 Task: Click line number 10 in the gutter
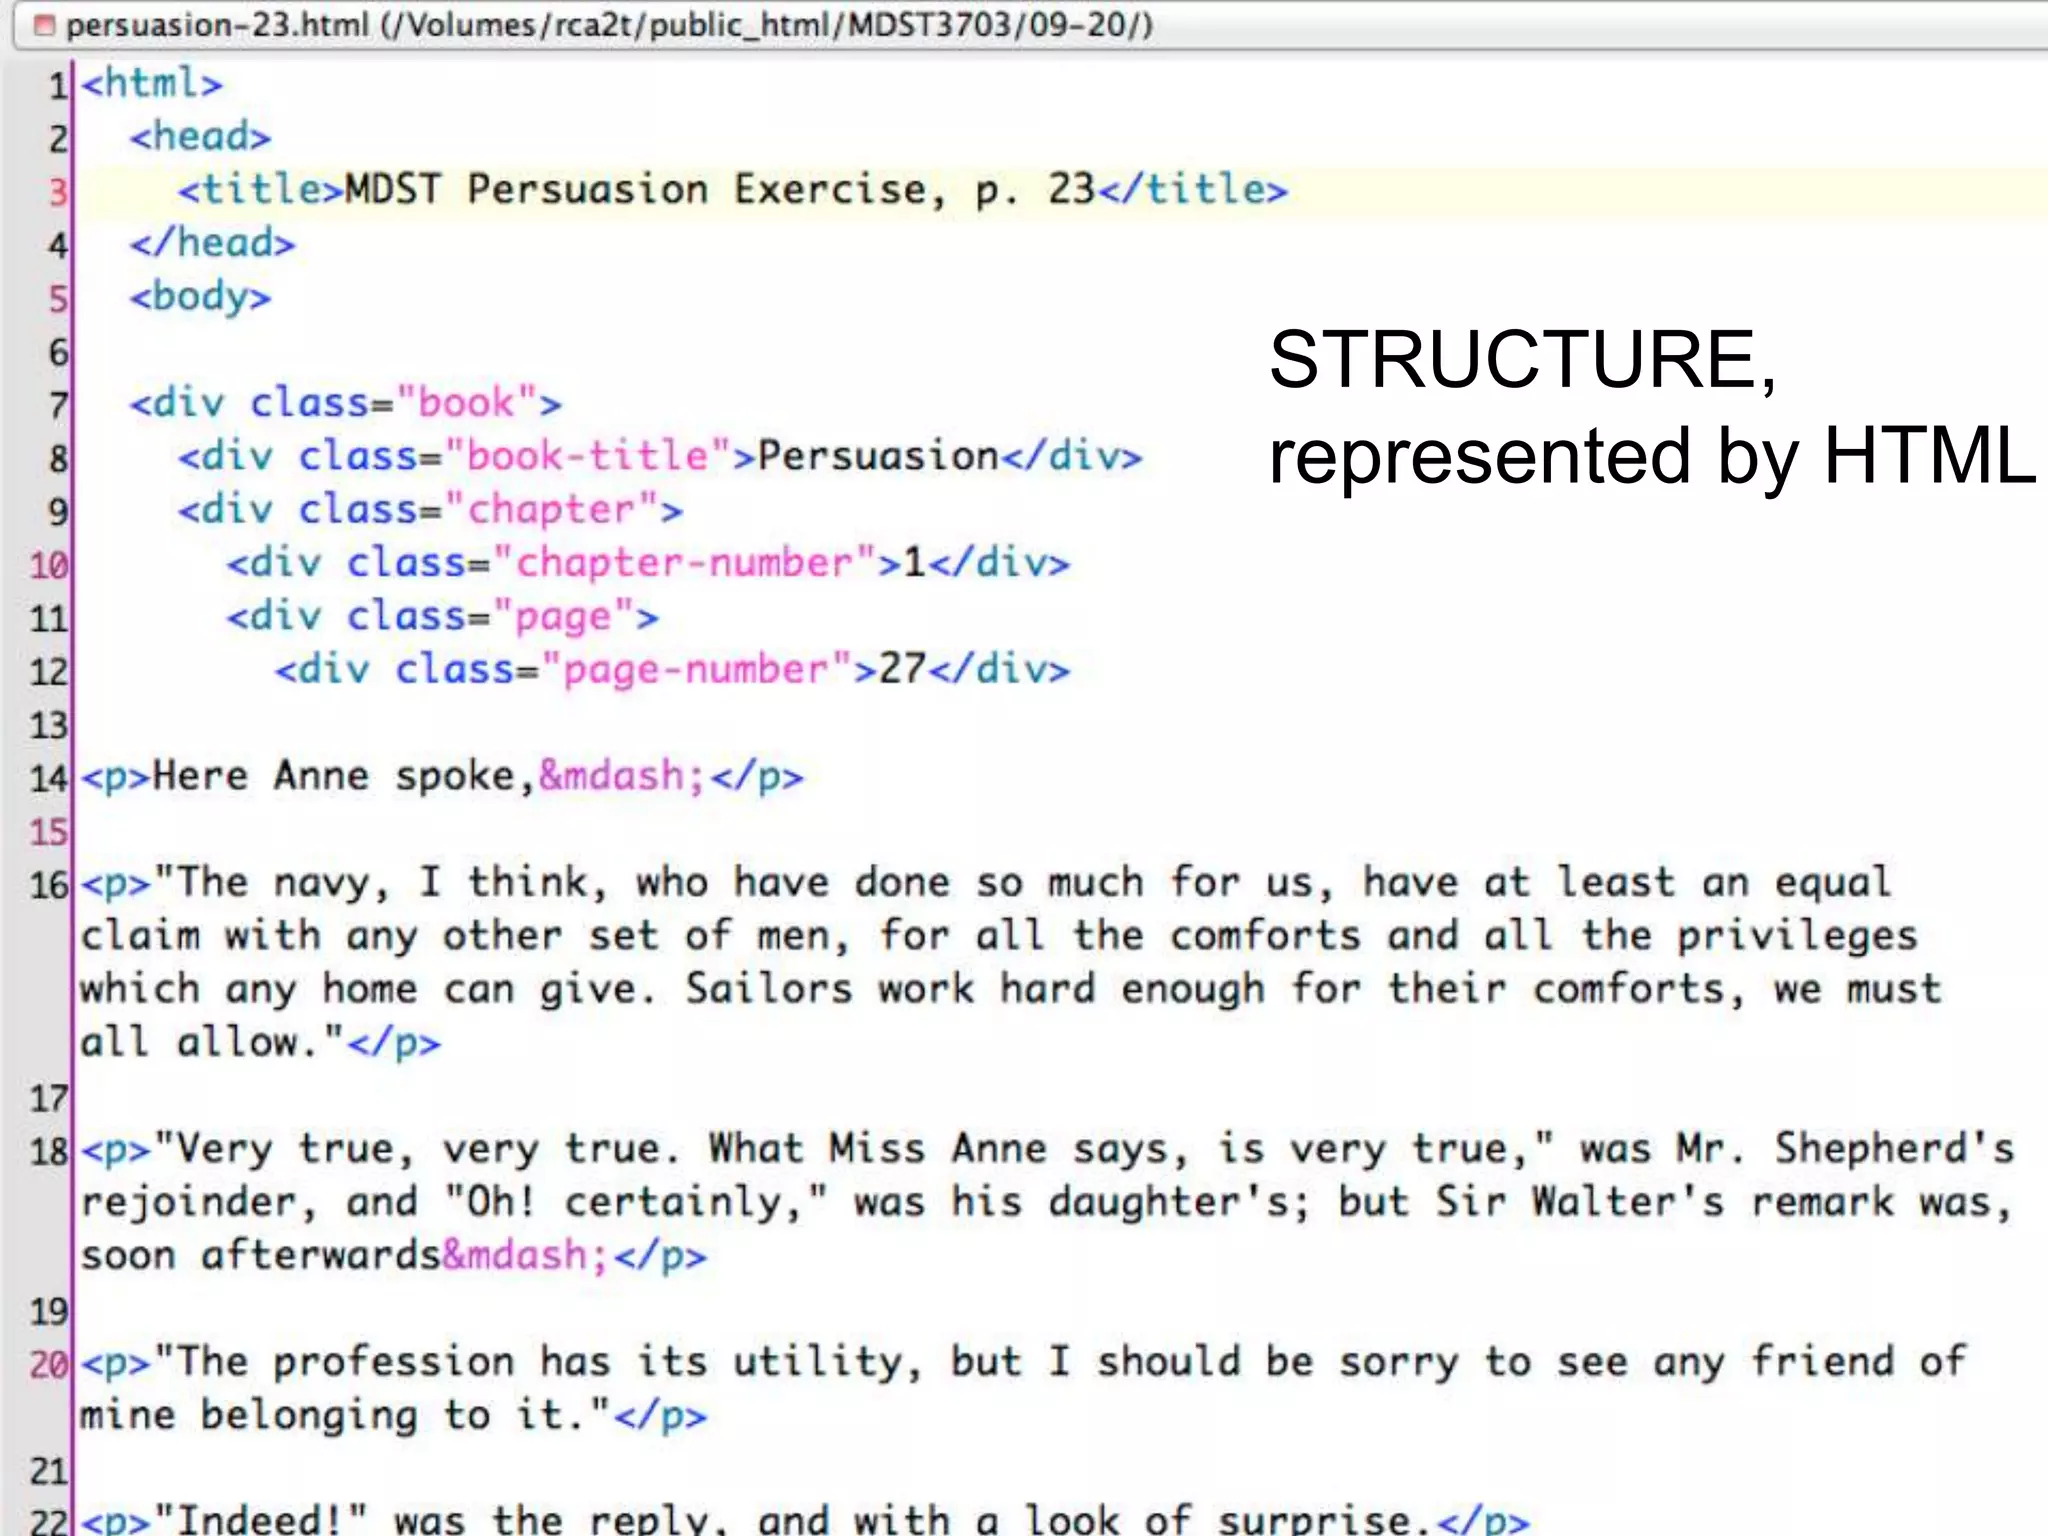[x=49, y=565]
